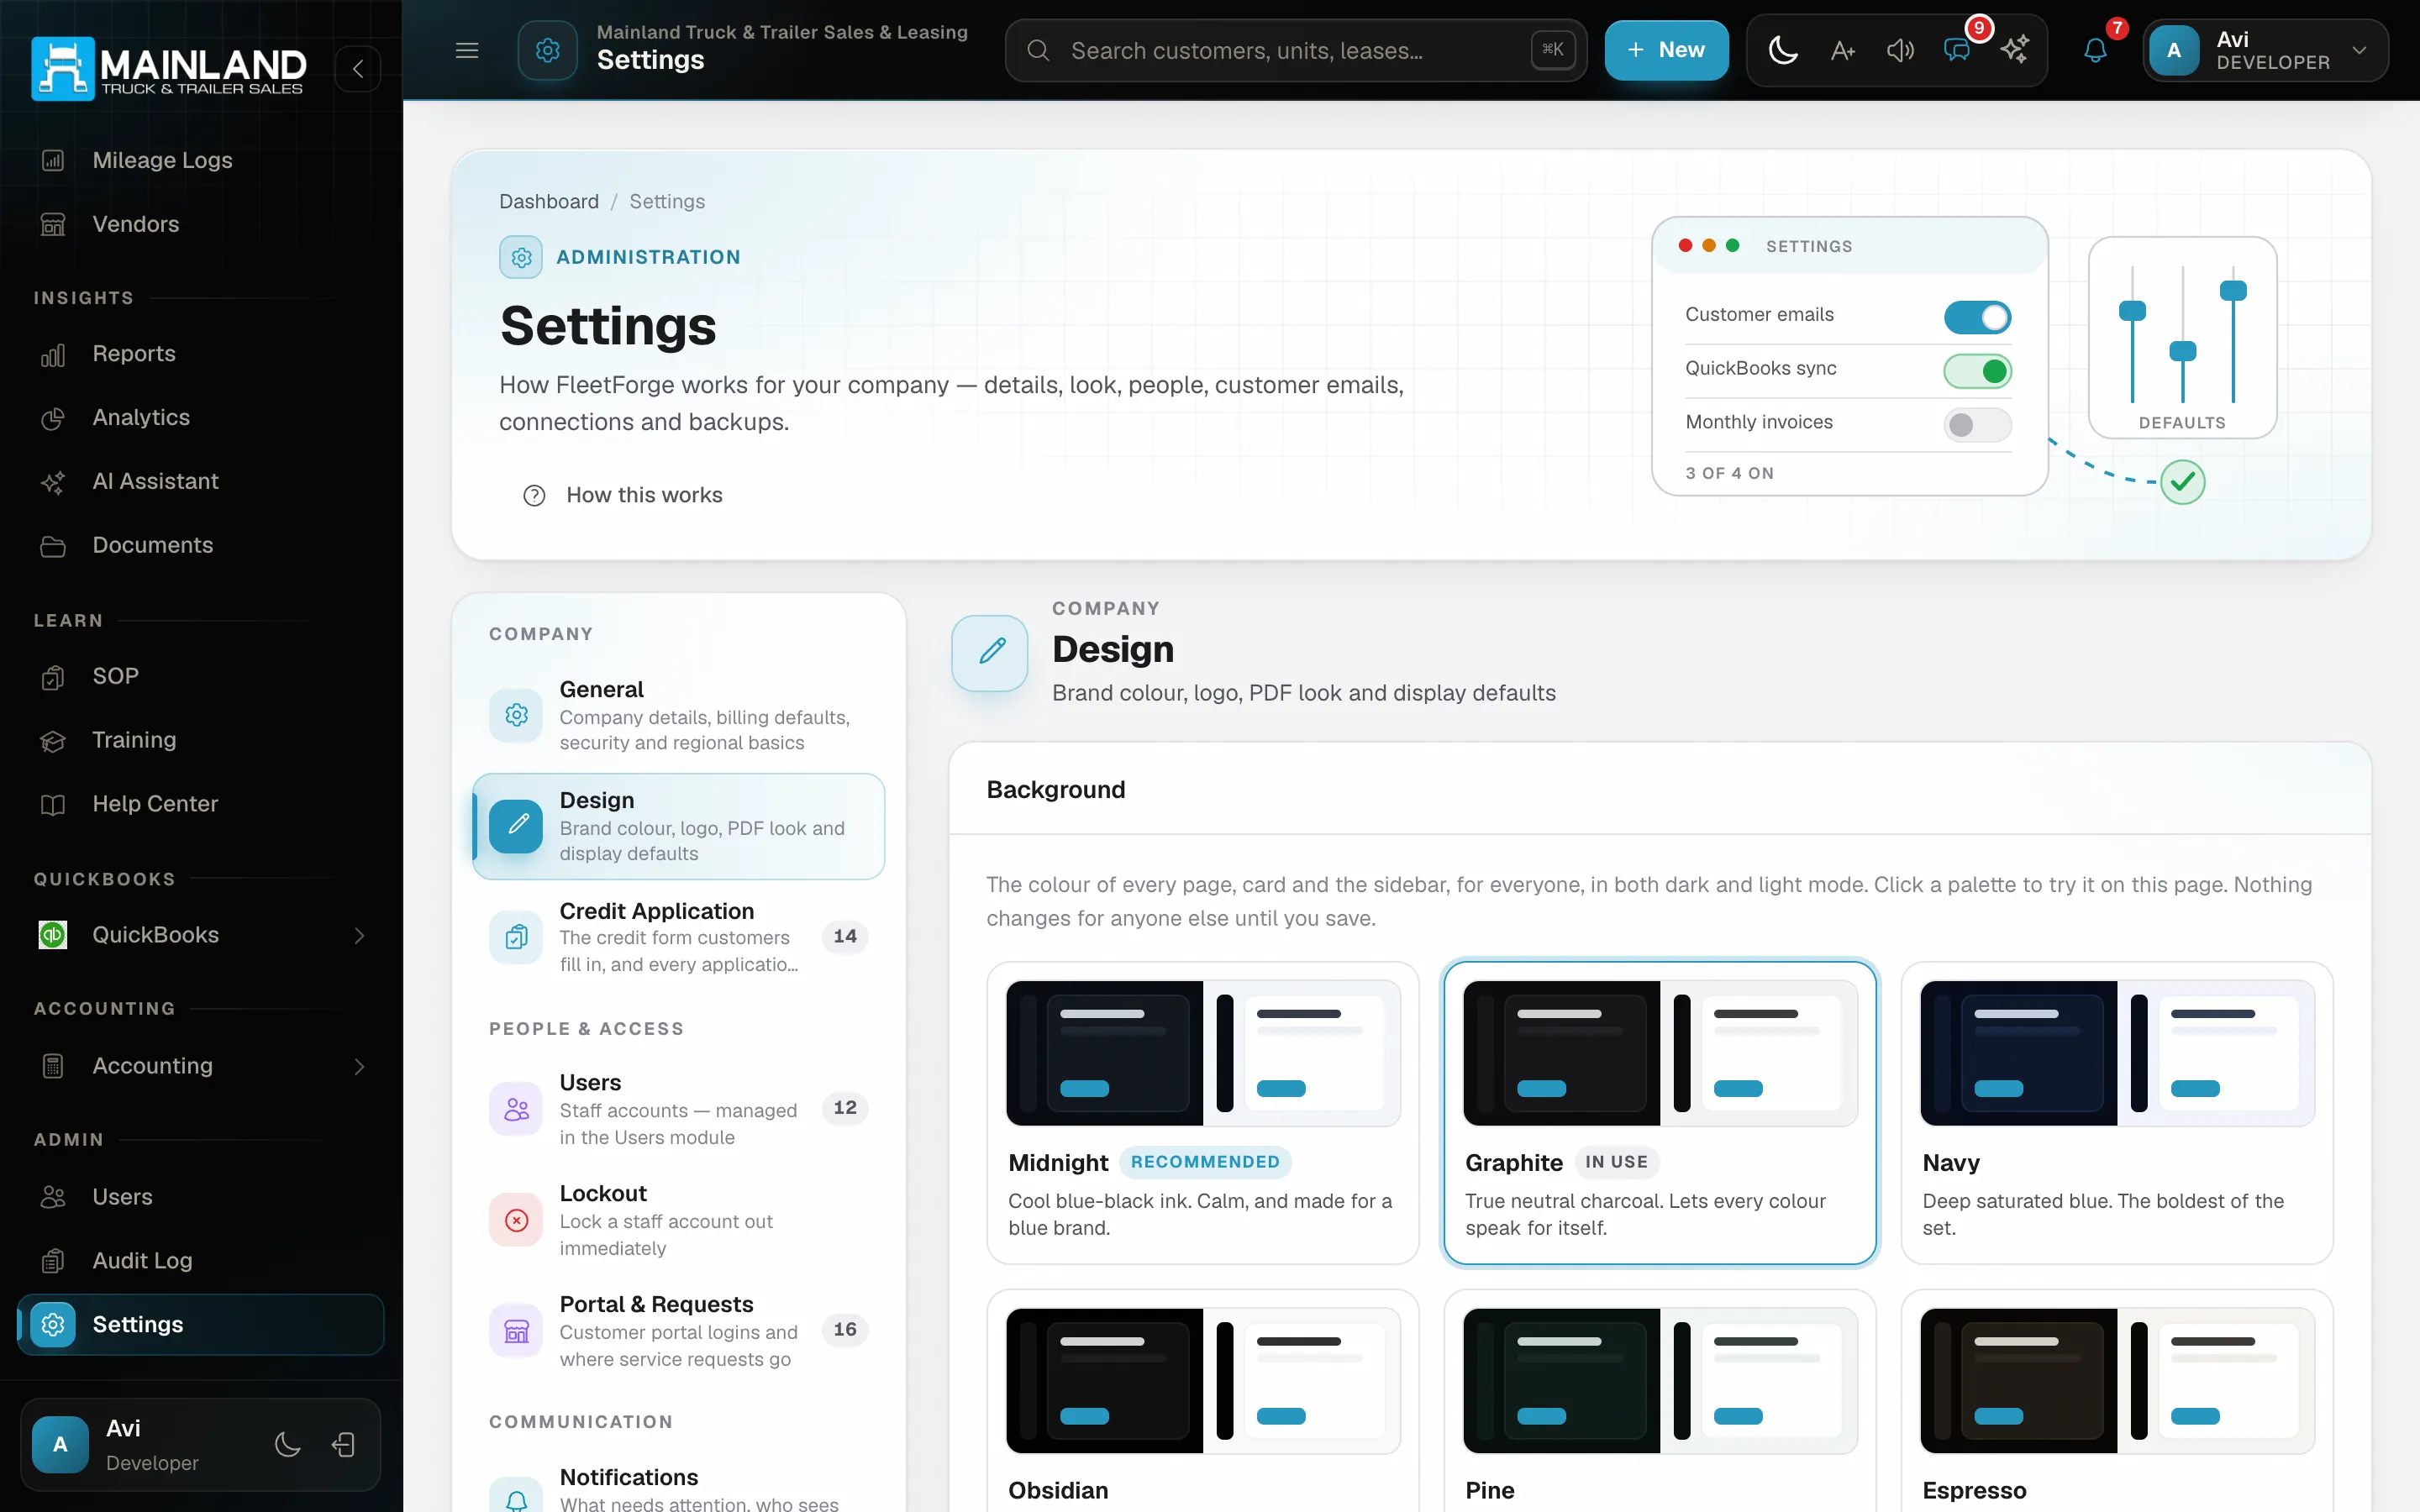Toggle Customer emails switch

coord(1977,318)
